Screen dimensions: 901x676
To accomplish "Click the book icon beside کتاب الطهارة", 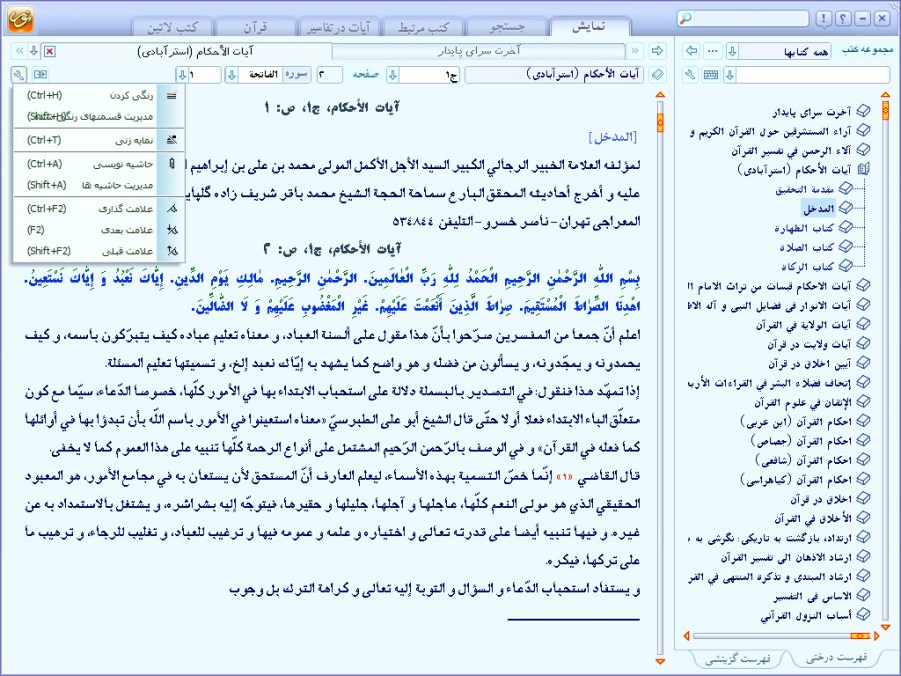I will [x=845, y=228].
